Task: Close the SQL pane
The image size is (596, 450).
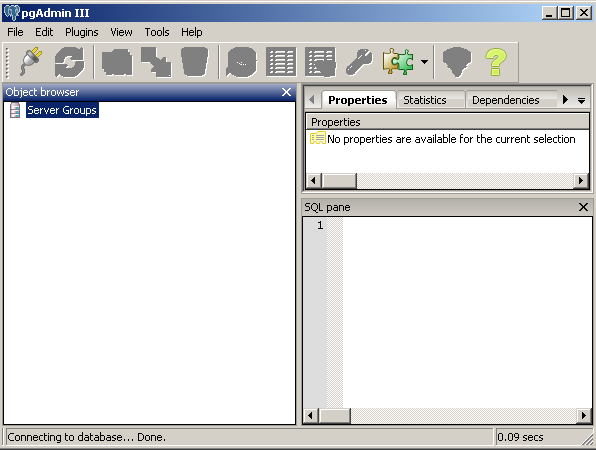Action: click(x=583, y=207)
